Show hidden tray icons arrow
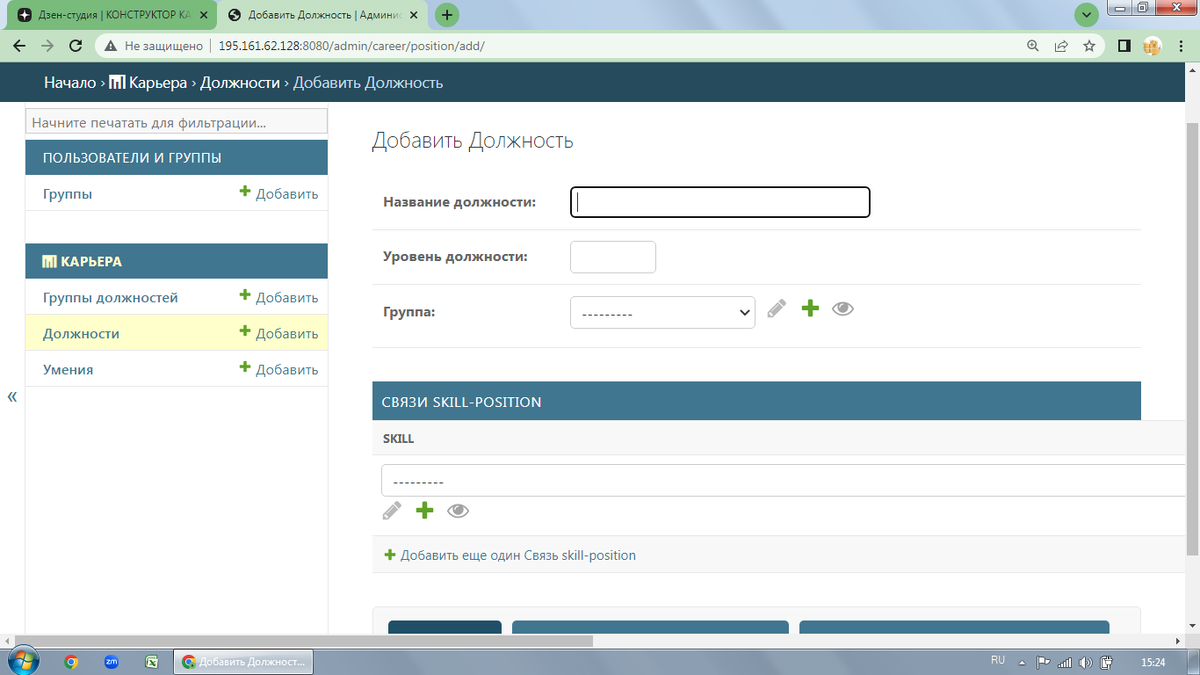This screenshot has width=1200, height=675. point(1022,662)
